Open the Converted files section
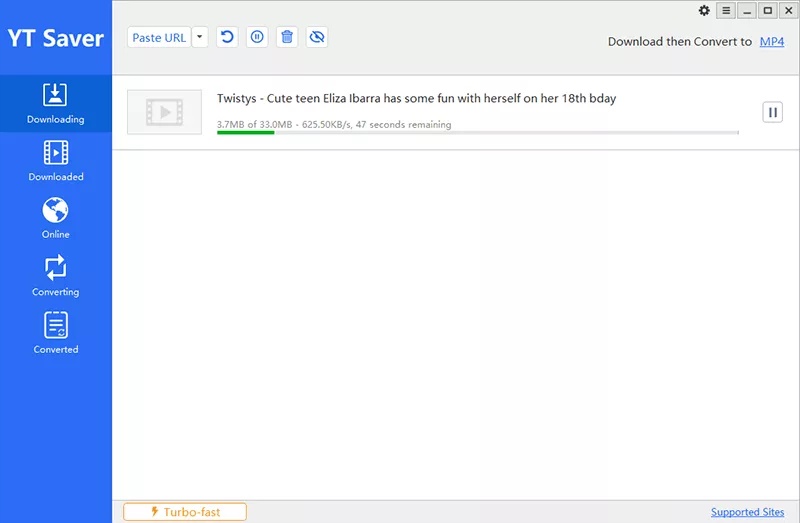This screenshot has width=800, height=523. (56, 333)
